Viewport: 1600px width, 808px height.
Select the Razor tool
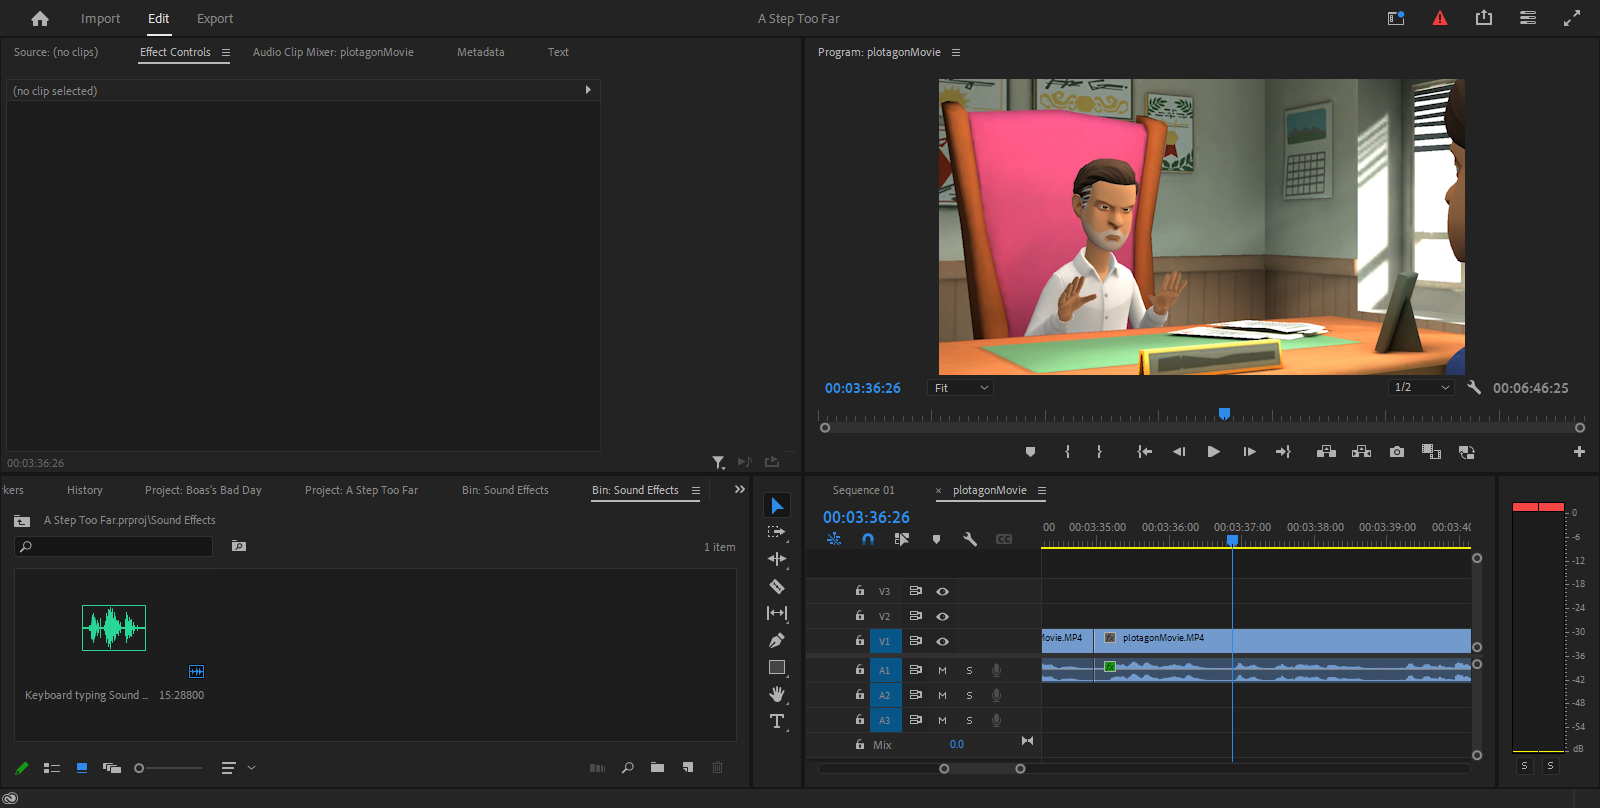pos(777,587)
